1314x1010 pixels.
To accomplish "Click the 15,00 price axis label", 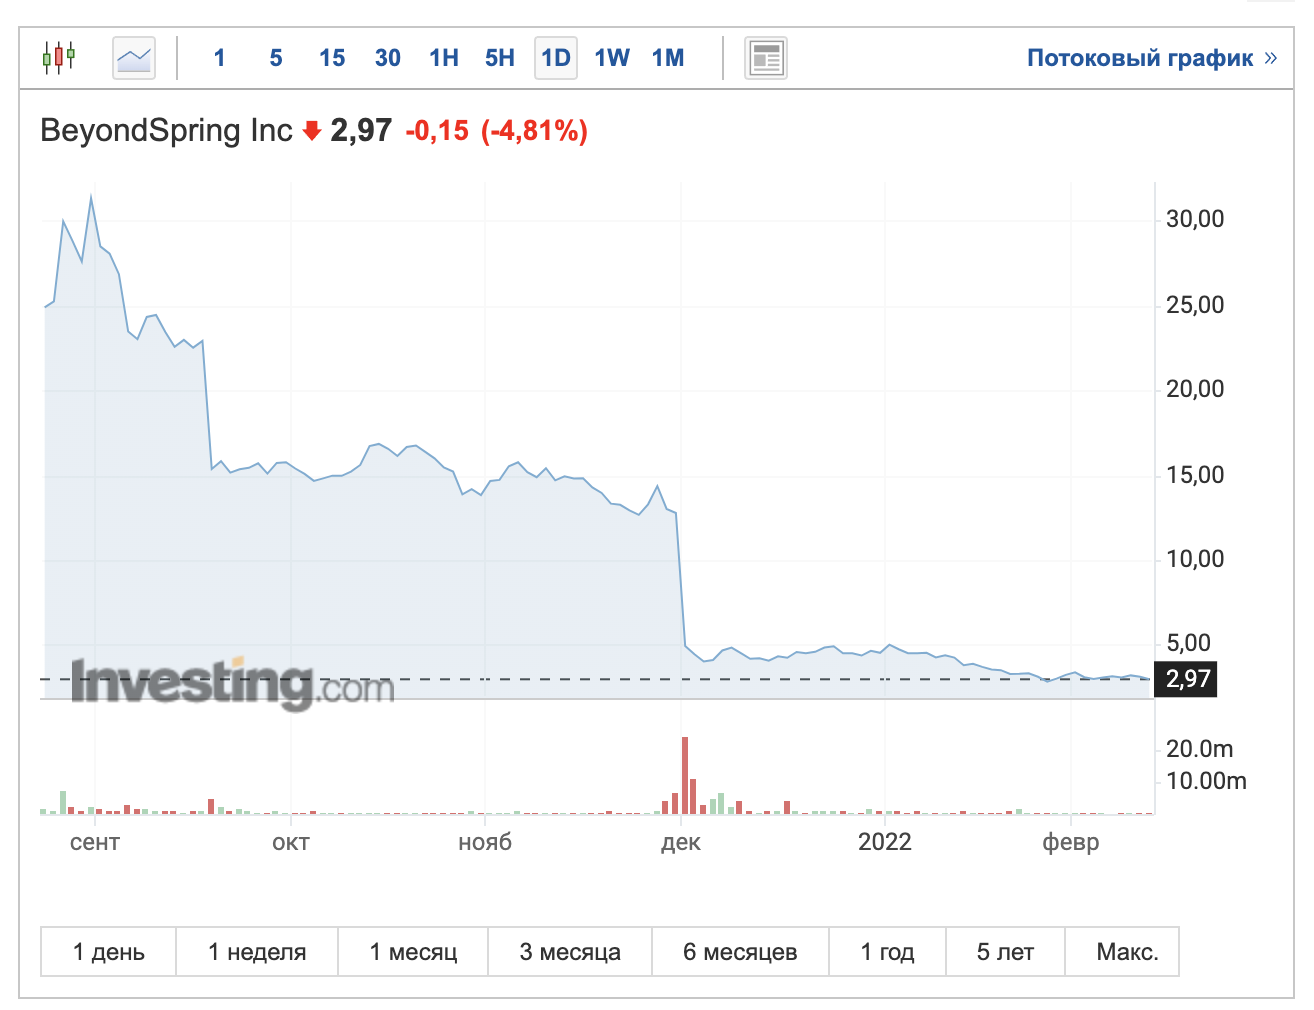I will point(1195,475).
